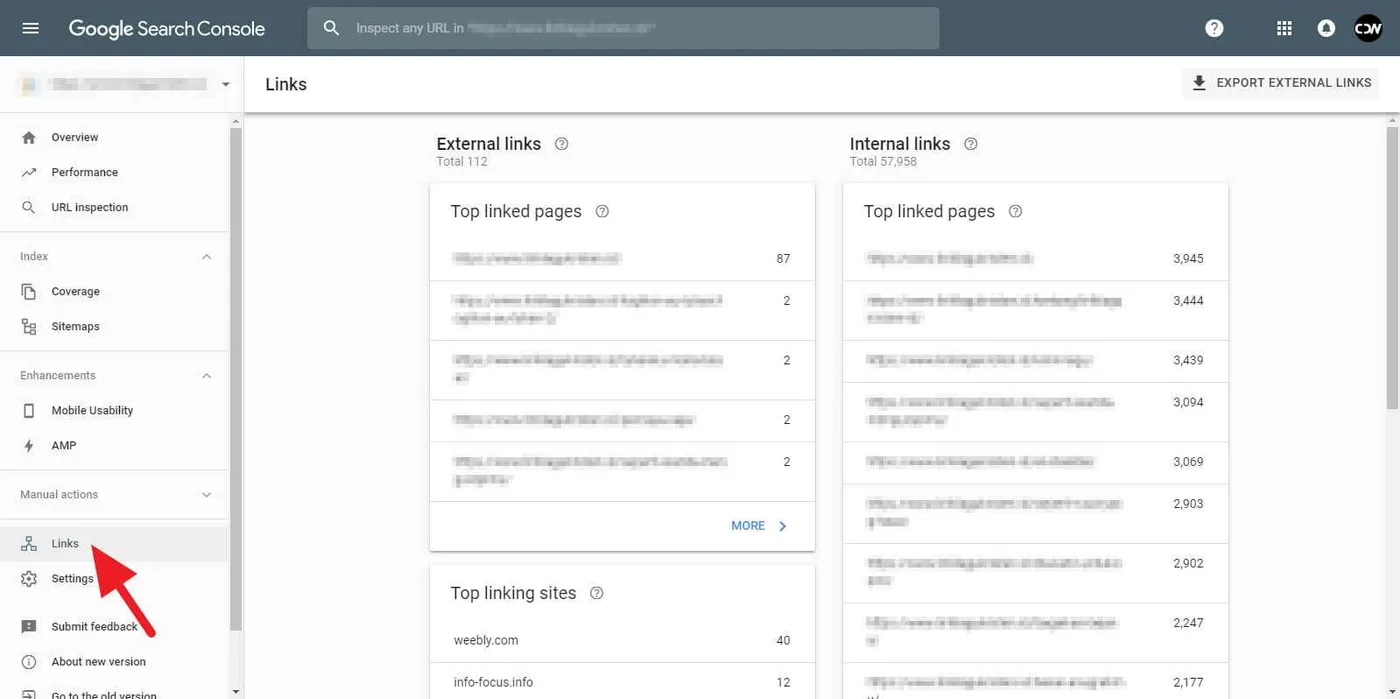This screenshot has height=699, width=1400.
Task: Click the AMP lightning bolt icon
Action: coord(29,445)
